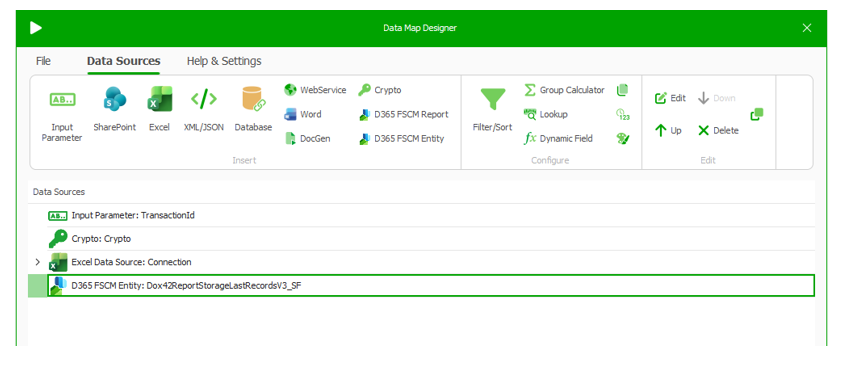Screen dimensions: 844x365
Task: Move selected data source Up
Action: 668,130
